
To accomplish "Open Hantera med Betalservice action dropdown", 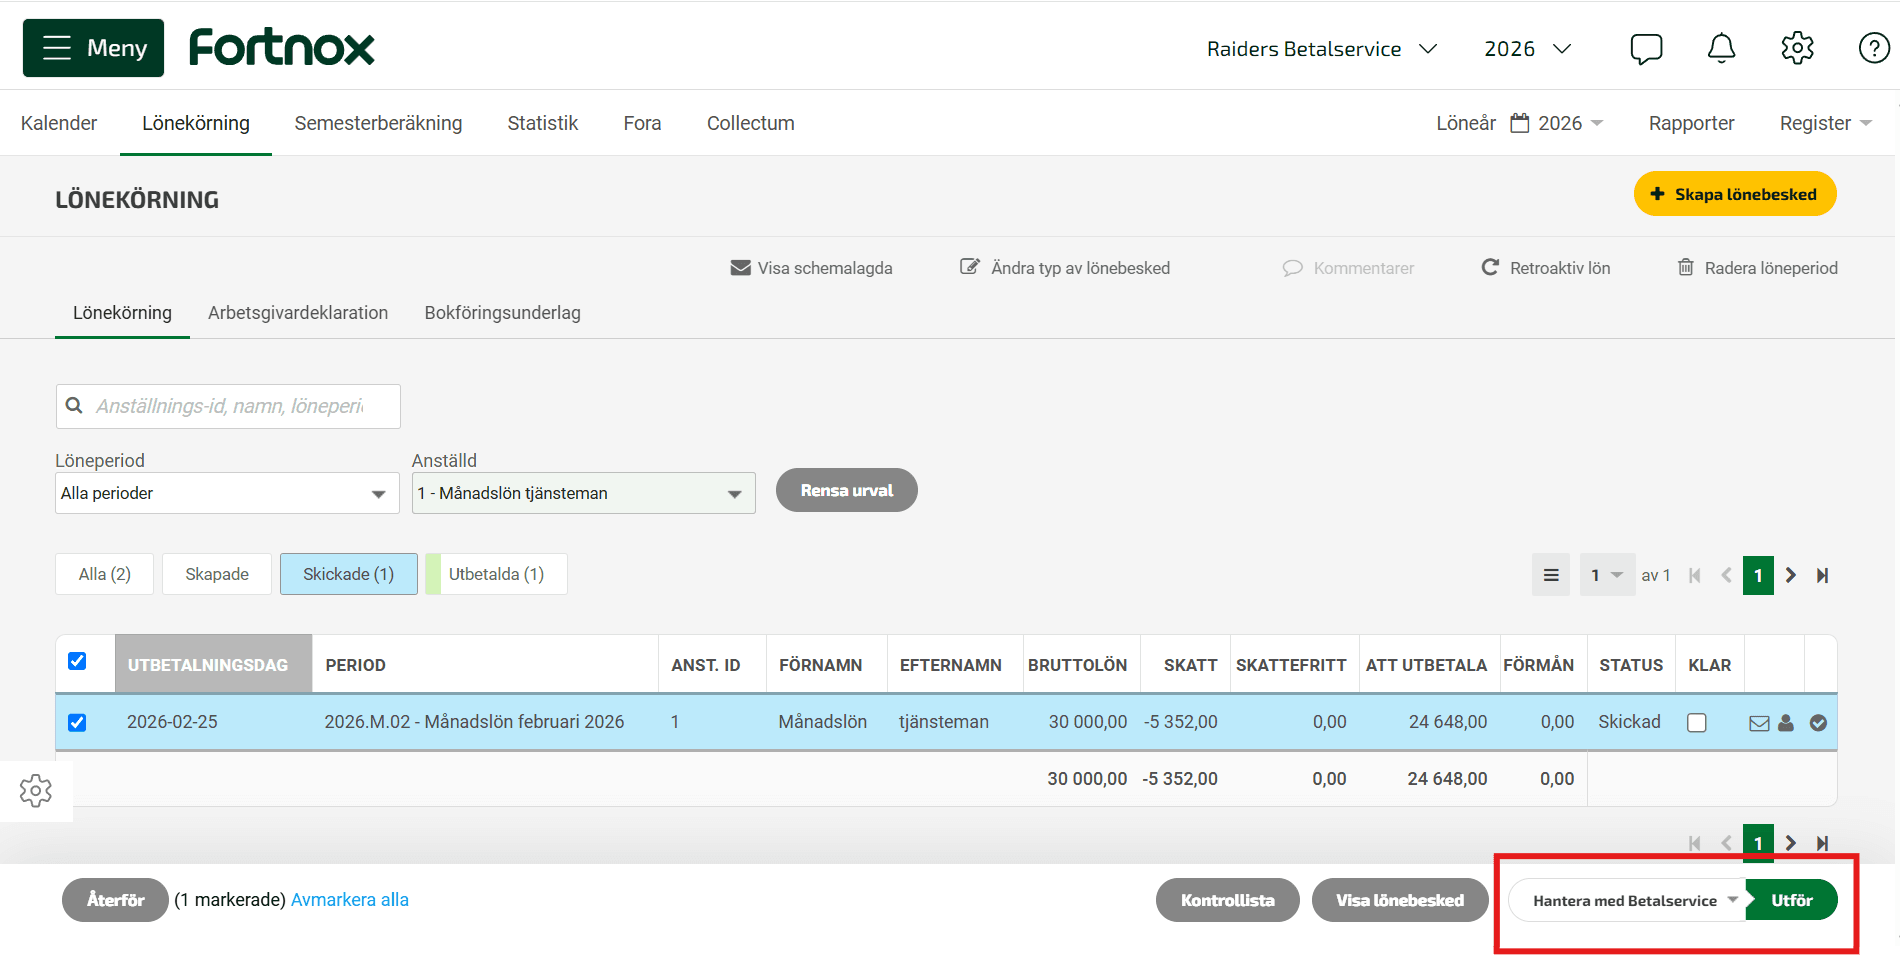I will (x=1627, y=900).
